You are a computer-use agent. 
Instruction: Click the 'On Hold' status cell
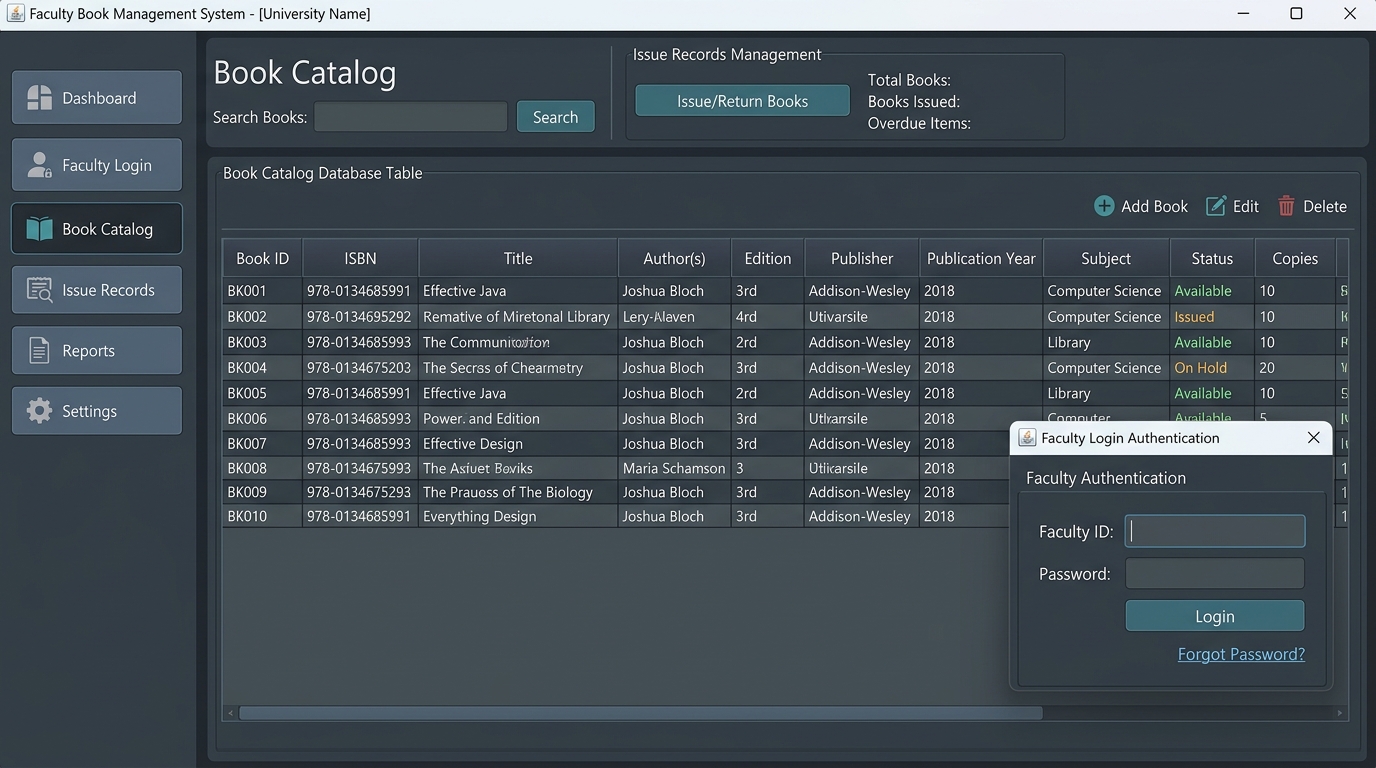tap(1212, 368)
